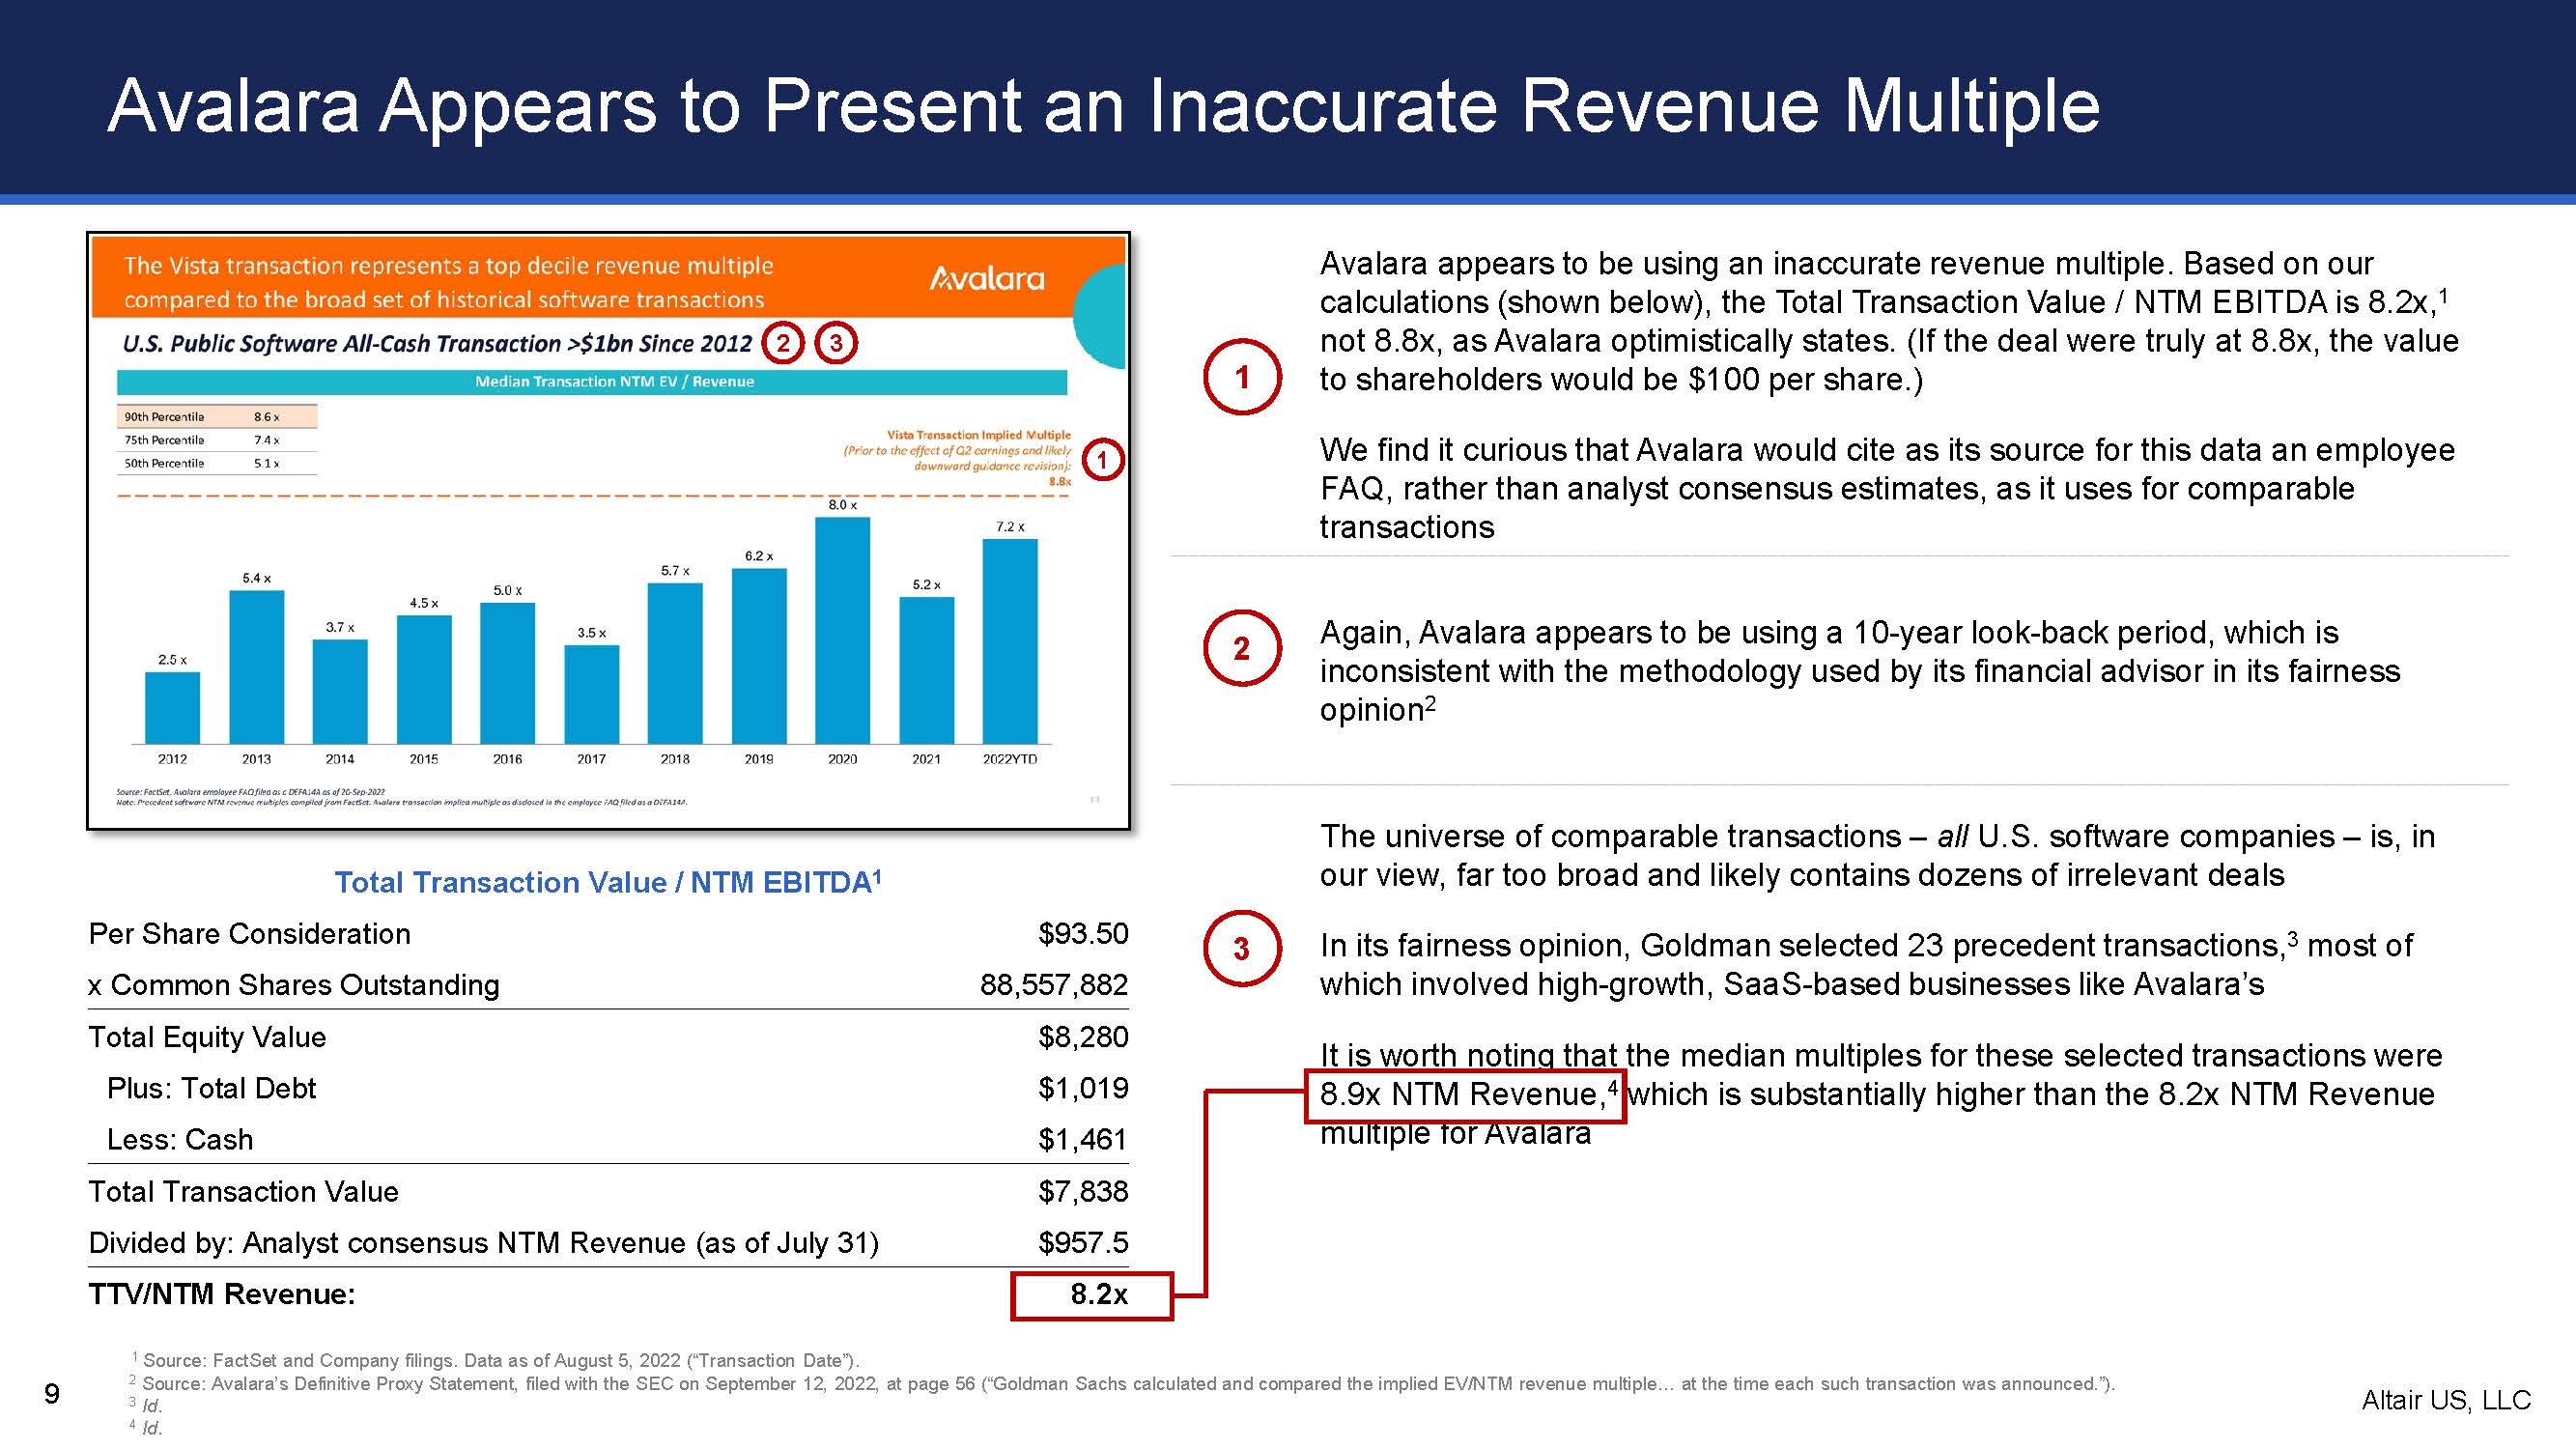
Task: Click the 2012 bar labeled 2.5x
Action: click(x=172, y=707)
